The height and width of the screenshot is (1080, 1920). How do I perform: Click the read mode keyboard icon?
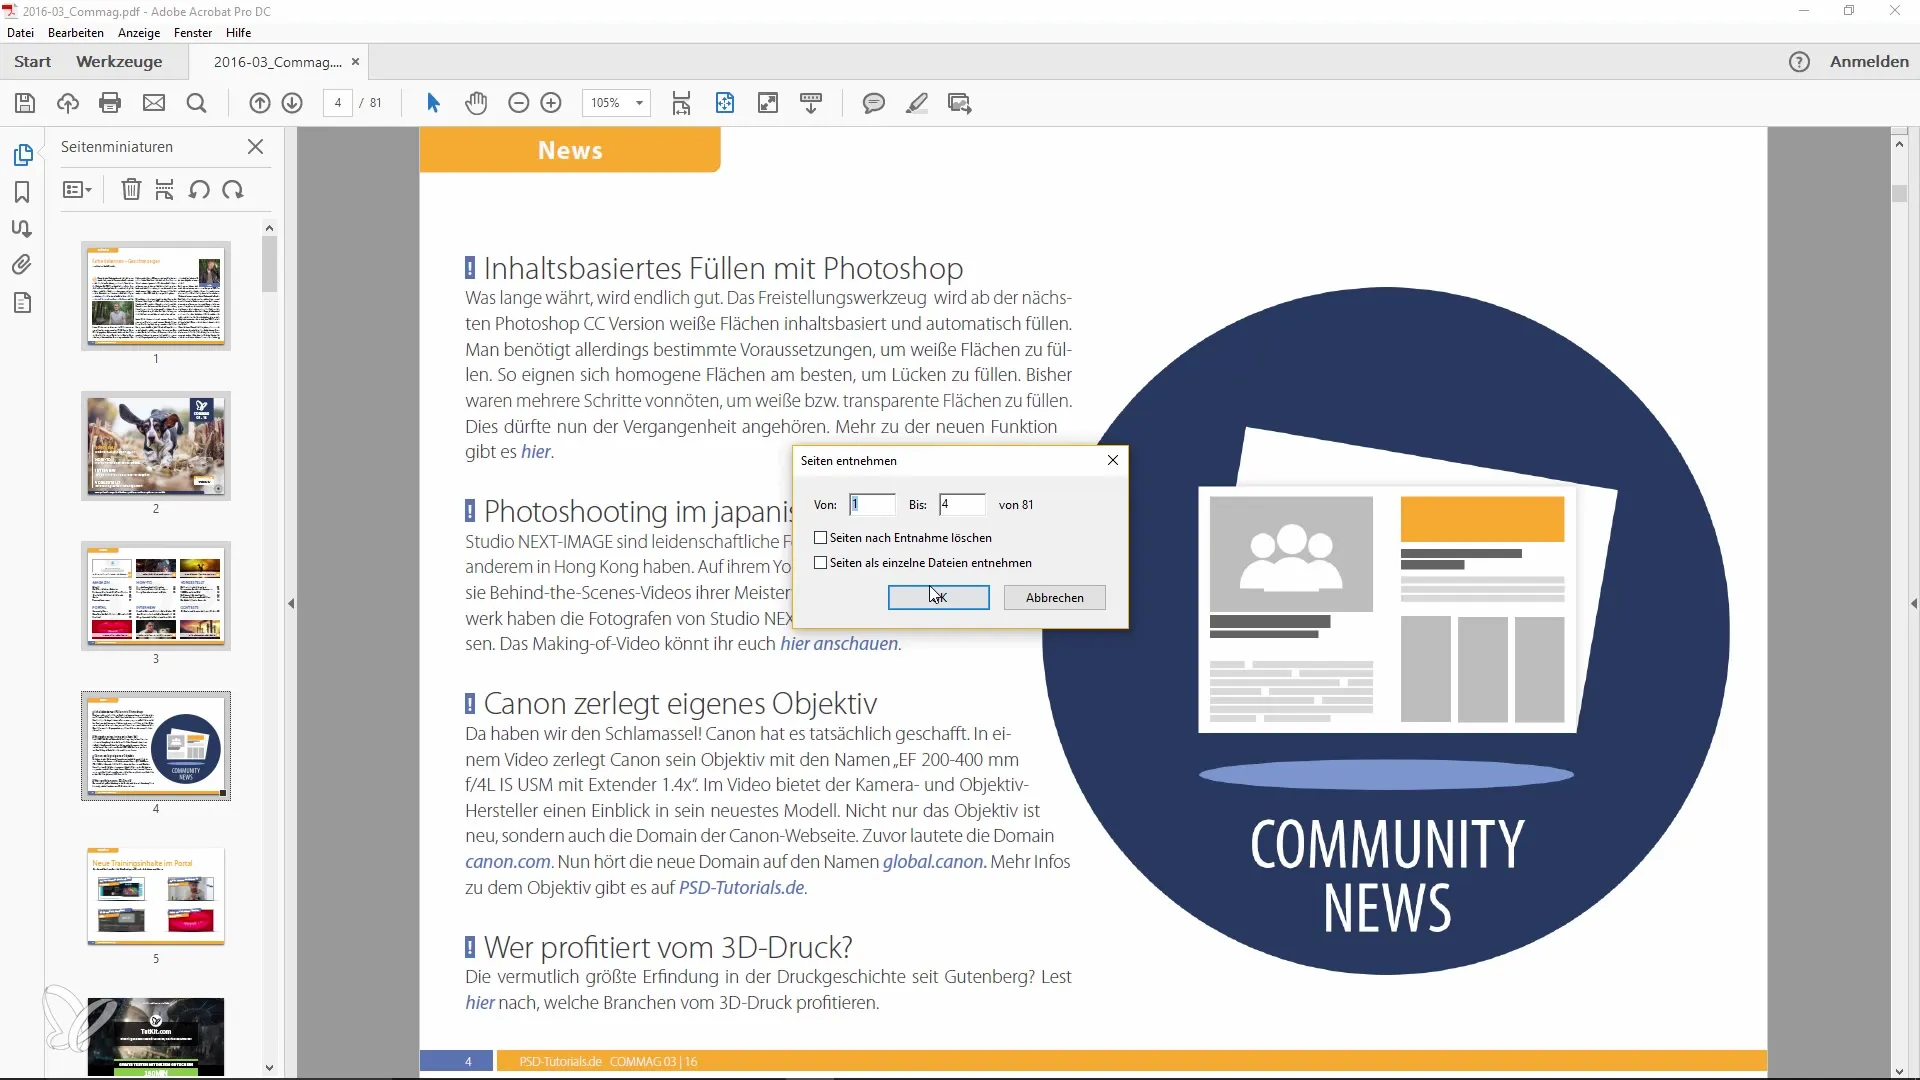[811, 103]
